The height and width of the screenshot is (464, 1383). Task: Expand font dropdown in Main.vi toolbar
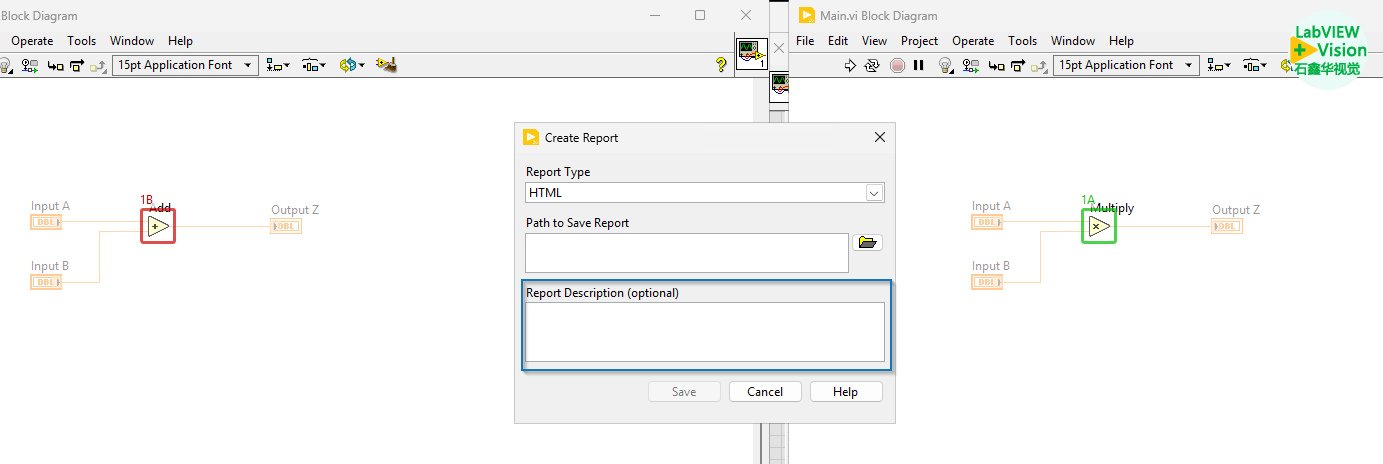[x=1188, y=65]
